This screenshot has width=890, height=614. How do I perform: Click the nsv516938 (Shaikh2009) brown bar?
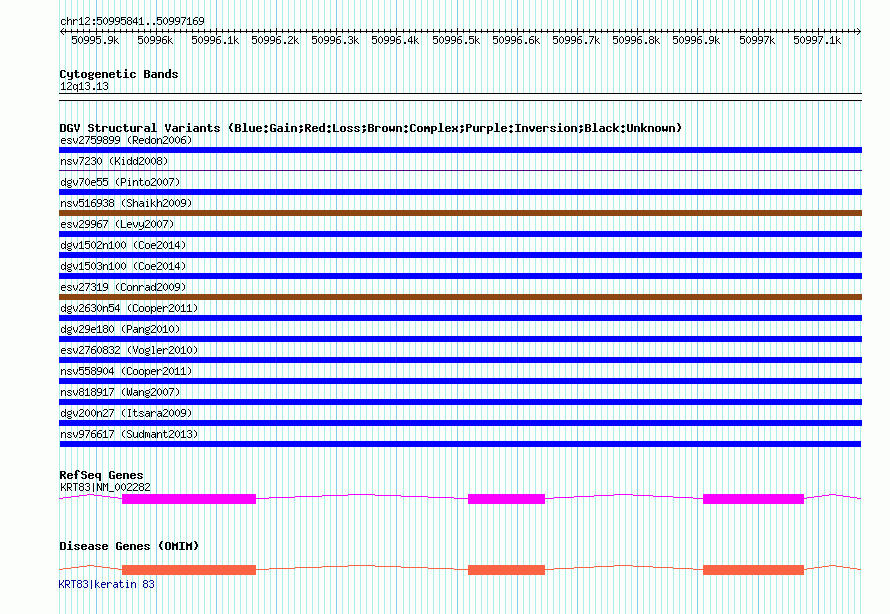[x=460, y=213]
